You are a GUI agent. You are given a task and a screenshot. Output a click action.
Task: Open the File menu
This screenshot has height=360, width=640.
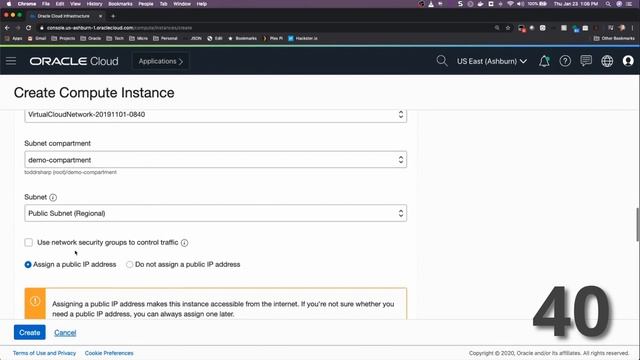(46, 4)
